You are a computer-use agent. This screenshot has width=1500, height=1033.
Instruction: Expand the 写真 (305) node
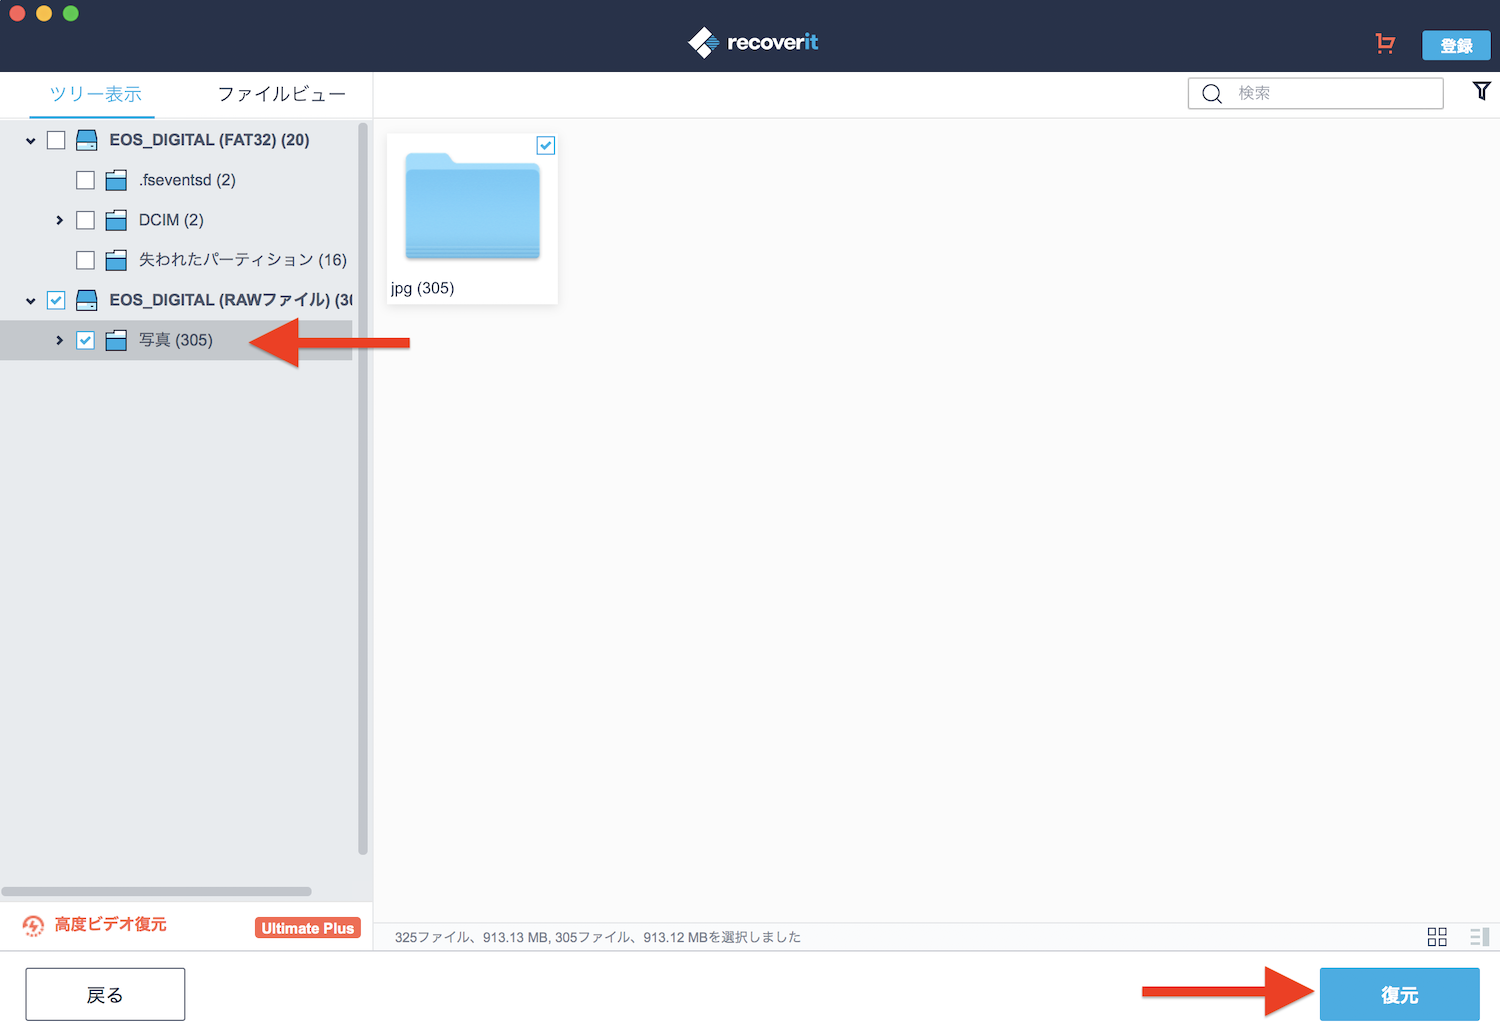coord(60,340)
